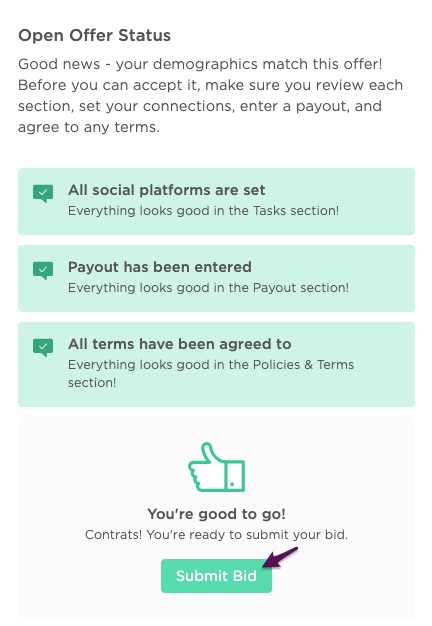The height and width of the screenshot is (626, 432).
Task: Select the 'All terms have been agreed to' heading
Action: point(180,344)
